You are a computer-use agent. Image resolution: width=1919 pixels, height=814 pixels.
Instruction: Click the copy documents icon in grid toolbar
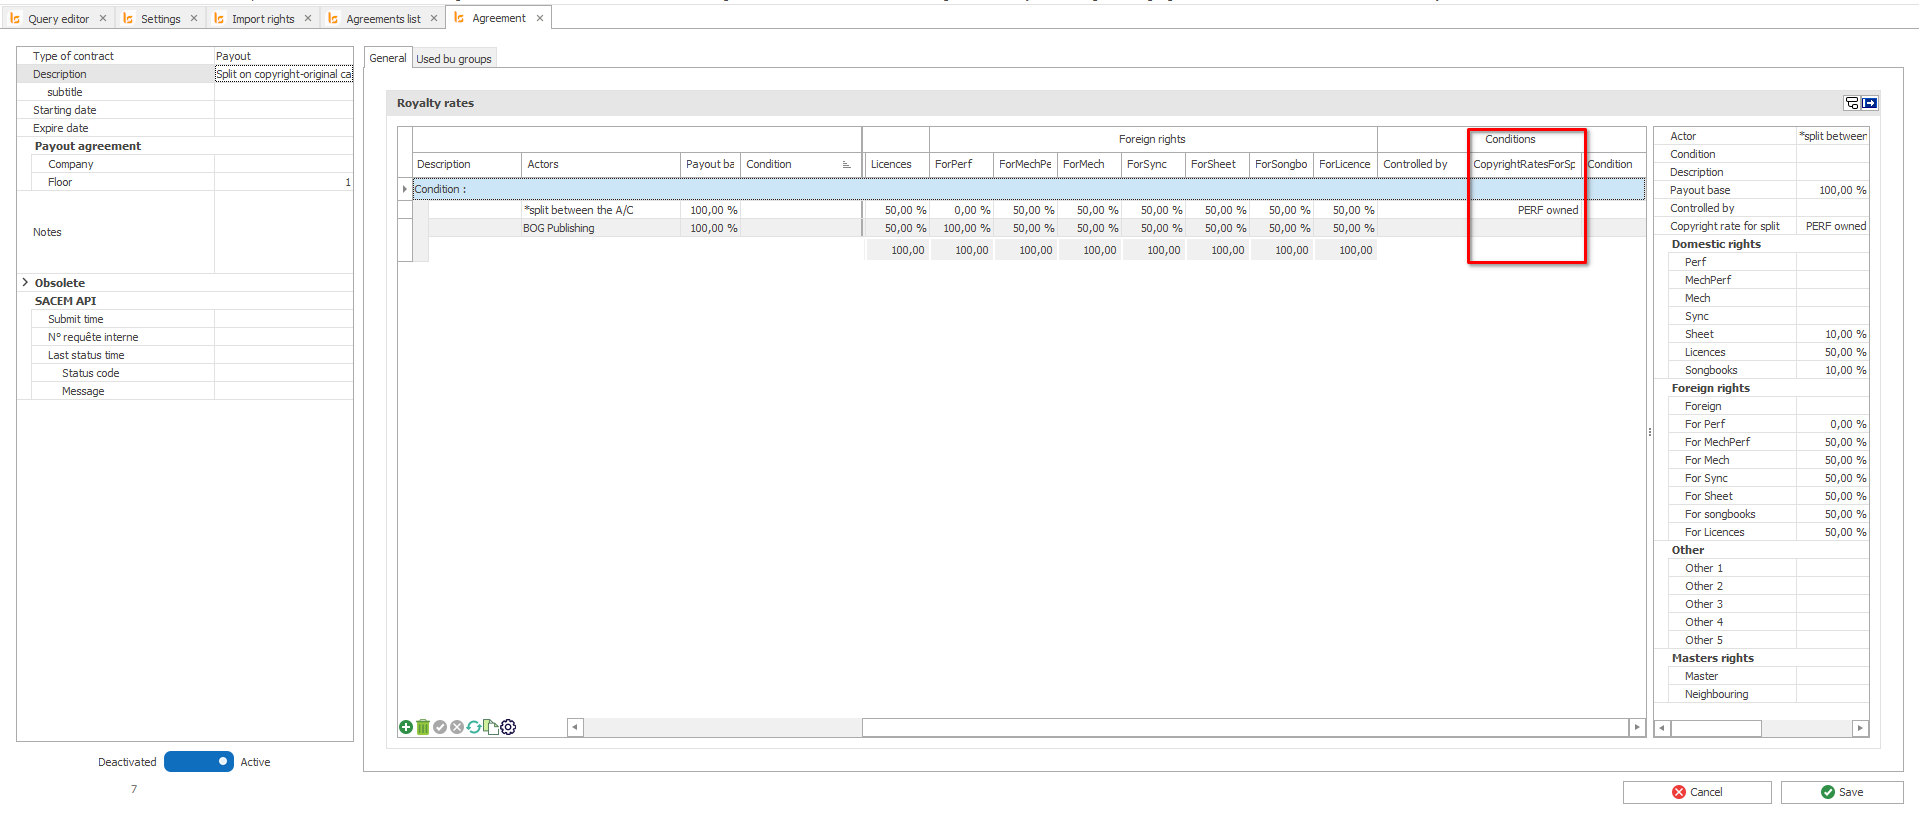[x=491, y=727]
